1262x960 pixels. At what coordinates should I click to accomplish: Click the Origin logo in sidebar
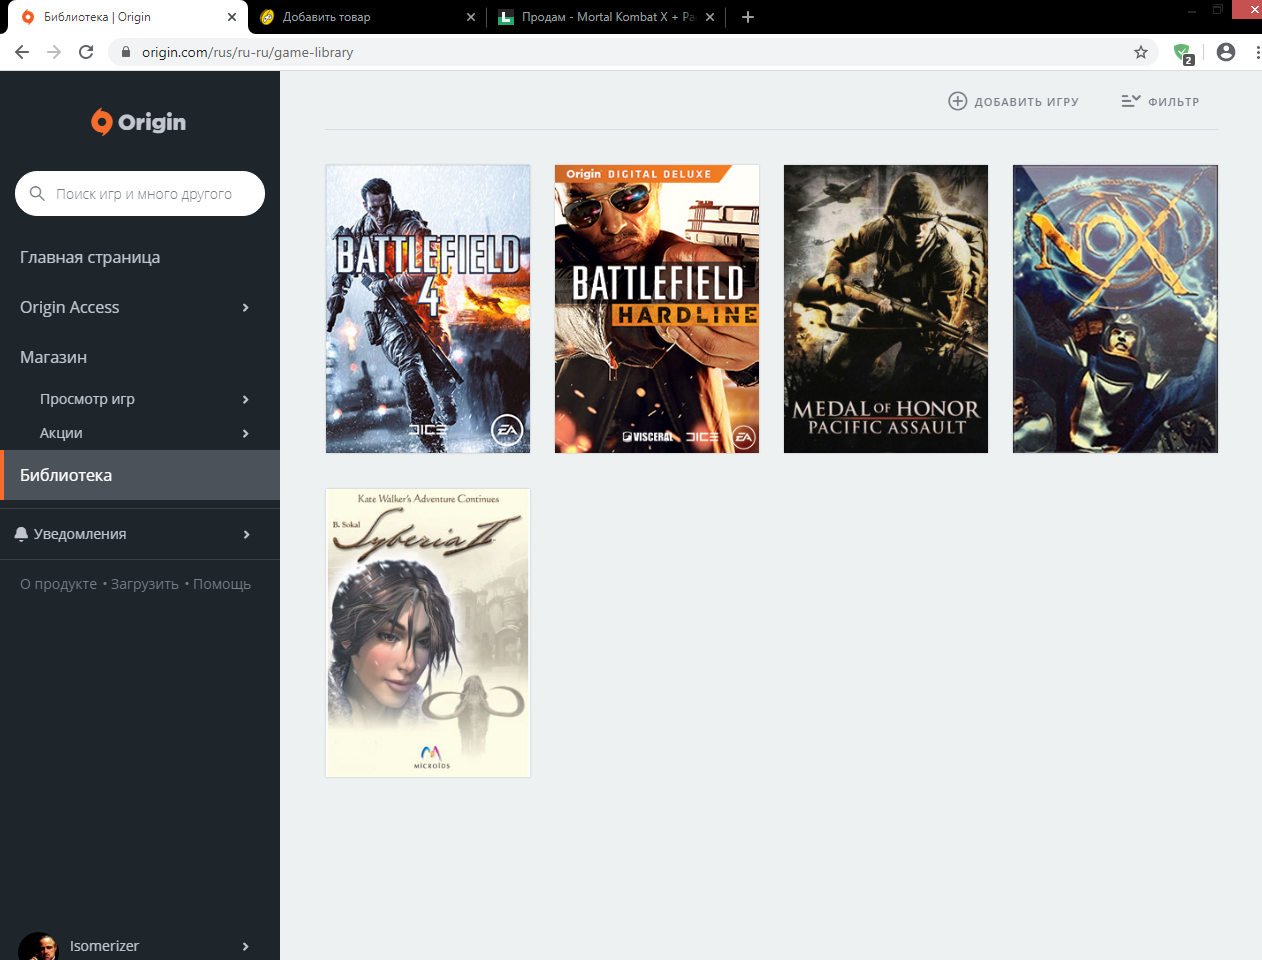click(139, 122)
